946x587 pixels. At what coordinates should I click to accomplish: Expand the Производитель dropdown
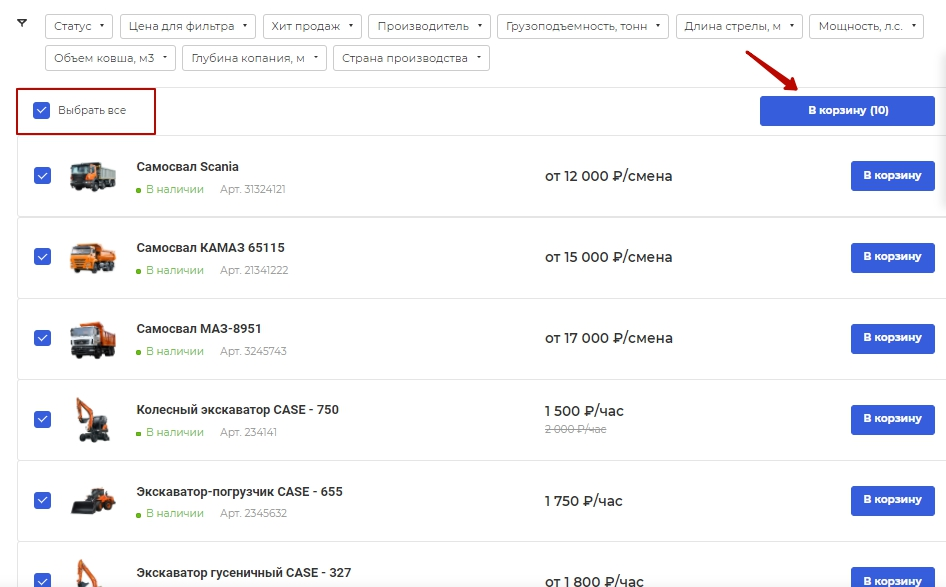tap(430, 27)
